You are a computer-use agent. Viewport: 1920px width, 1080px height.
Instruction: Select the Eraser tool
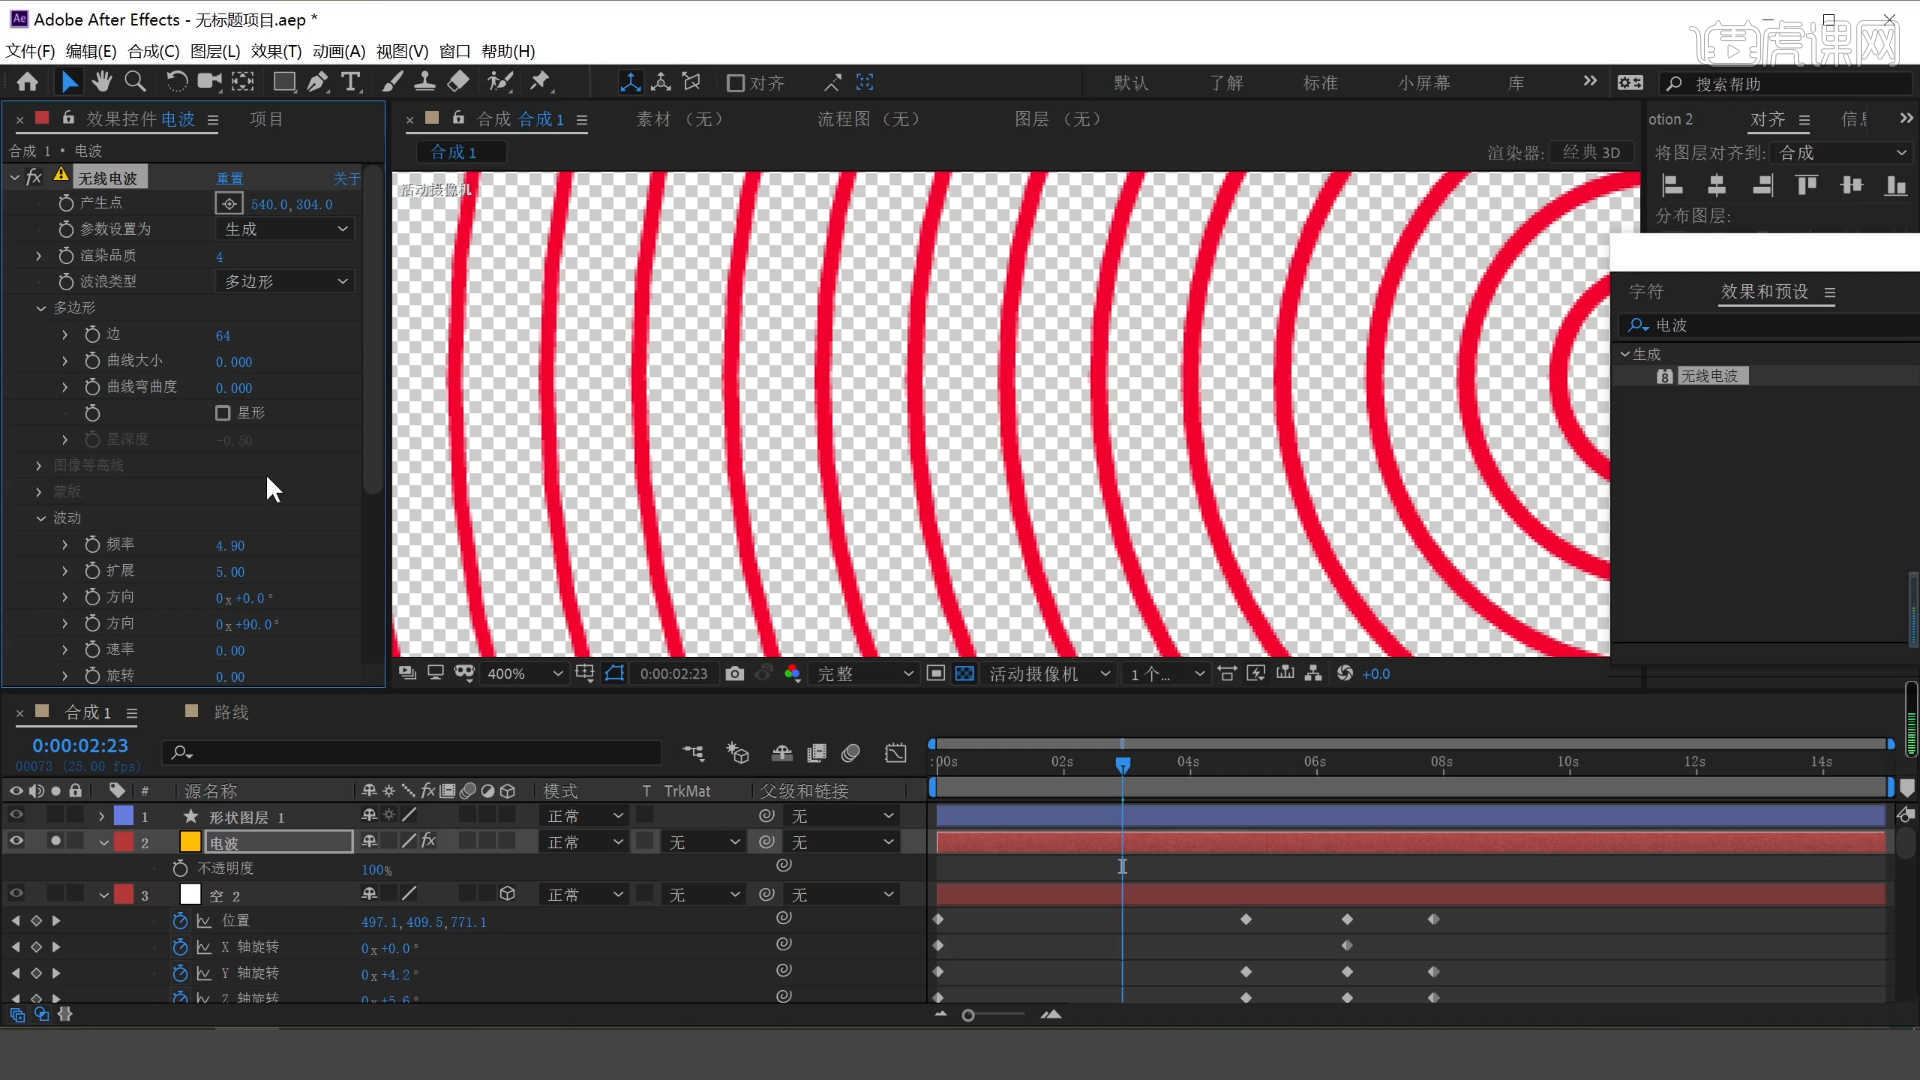point(458,82)
